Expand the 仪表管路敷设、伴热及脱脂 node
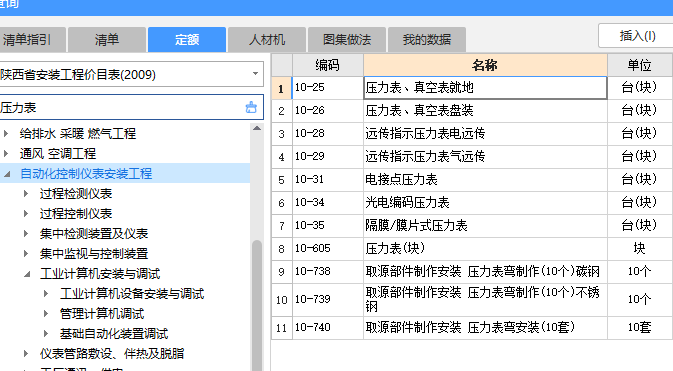Viewport: 673px width, 371px height. click(x=26, y=353)
